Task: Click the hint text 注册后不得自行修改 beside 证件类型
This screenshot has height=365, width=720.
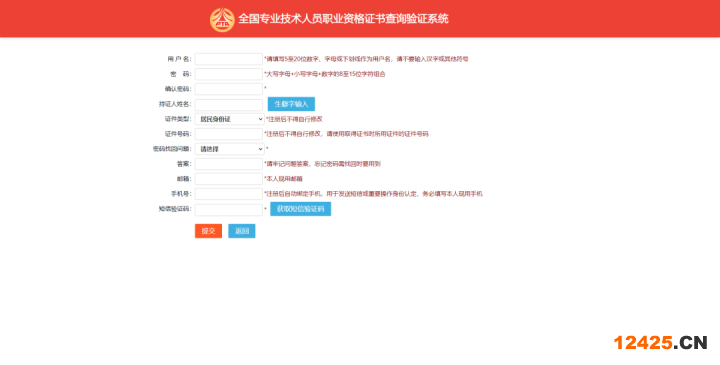Action: coord(294,119)
